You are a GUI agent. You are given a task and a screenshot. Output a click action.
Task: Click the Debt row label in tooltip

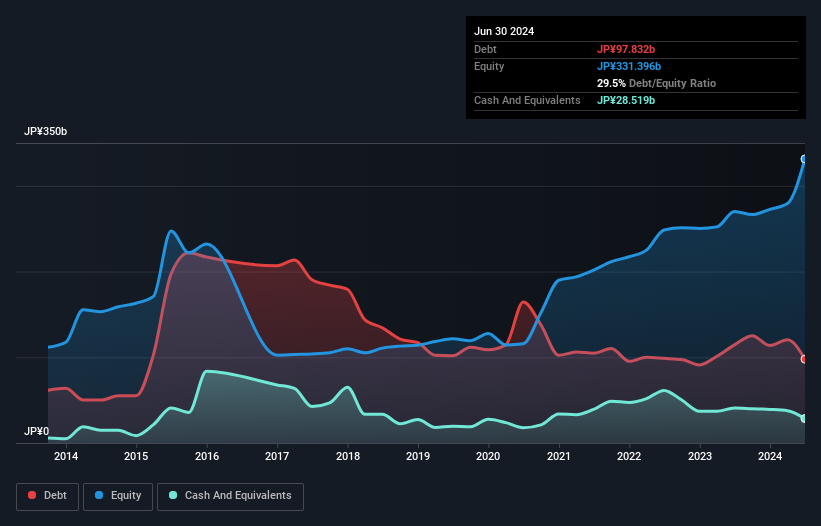[485, 49]
